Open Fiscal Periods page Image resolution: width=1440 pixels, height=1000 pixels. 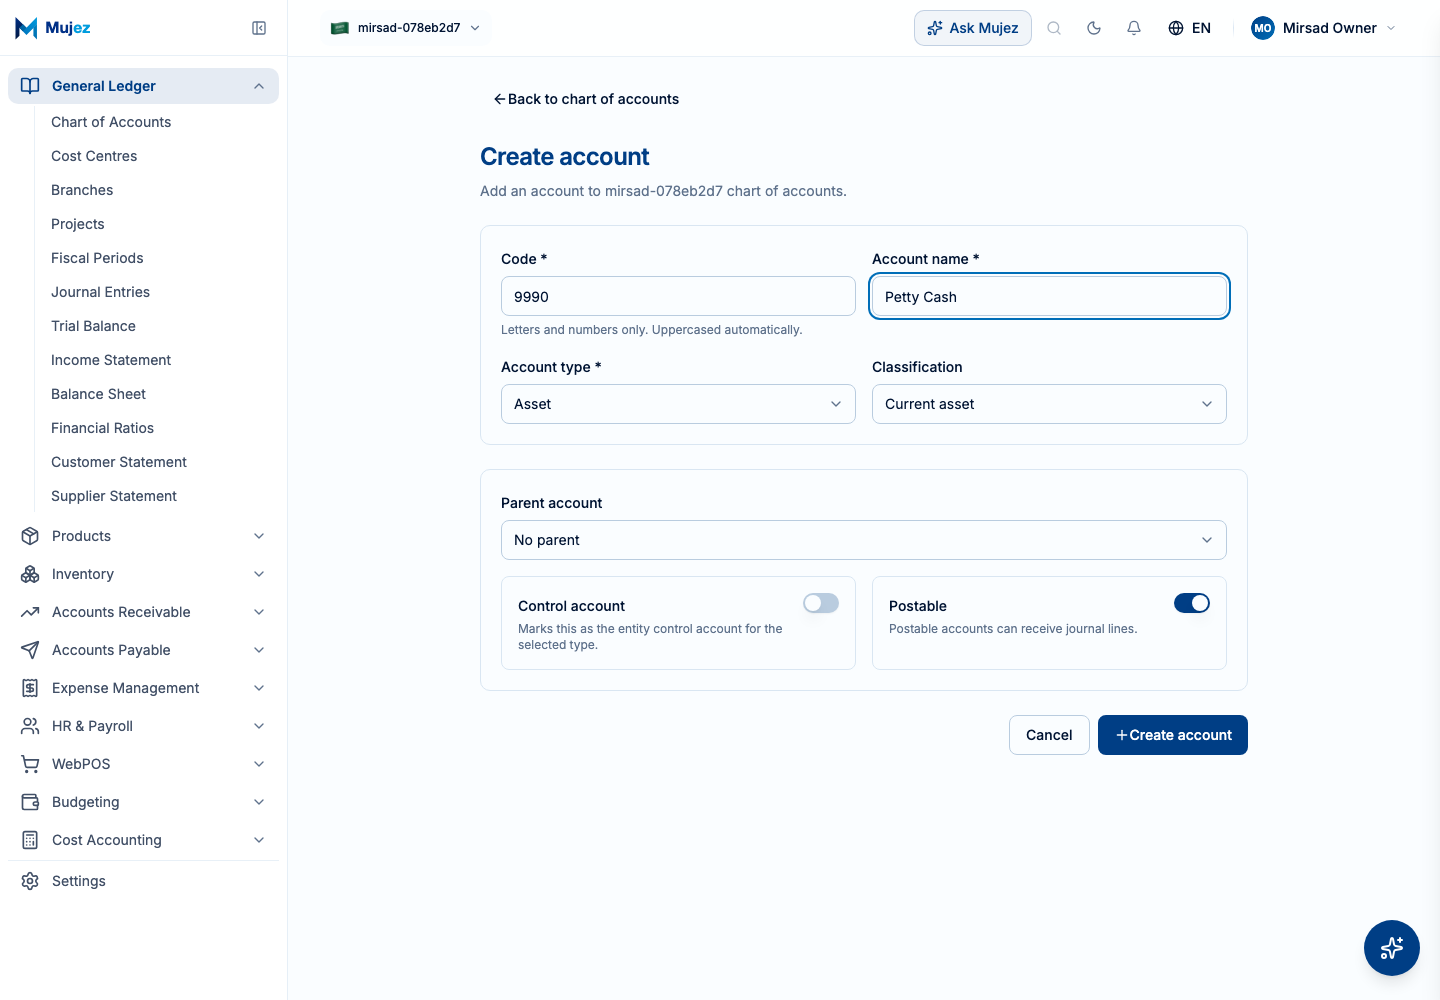point(97,258)
